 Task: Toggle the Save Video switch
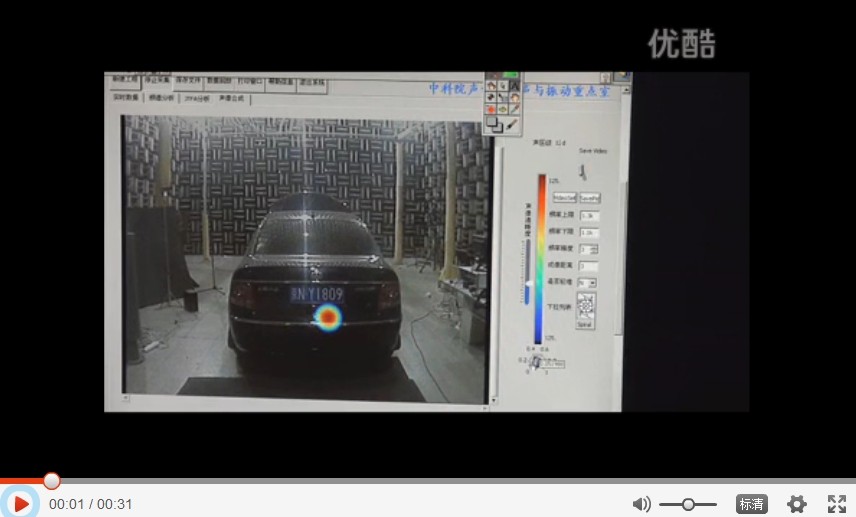point(584,171)
